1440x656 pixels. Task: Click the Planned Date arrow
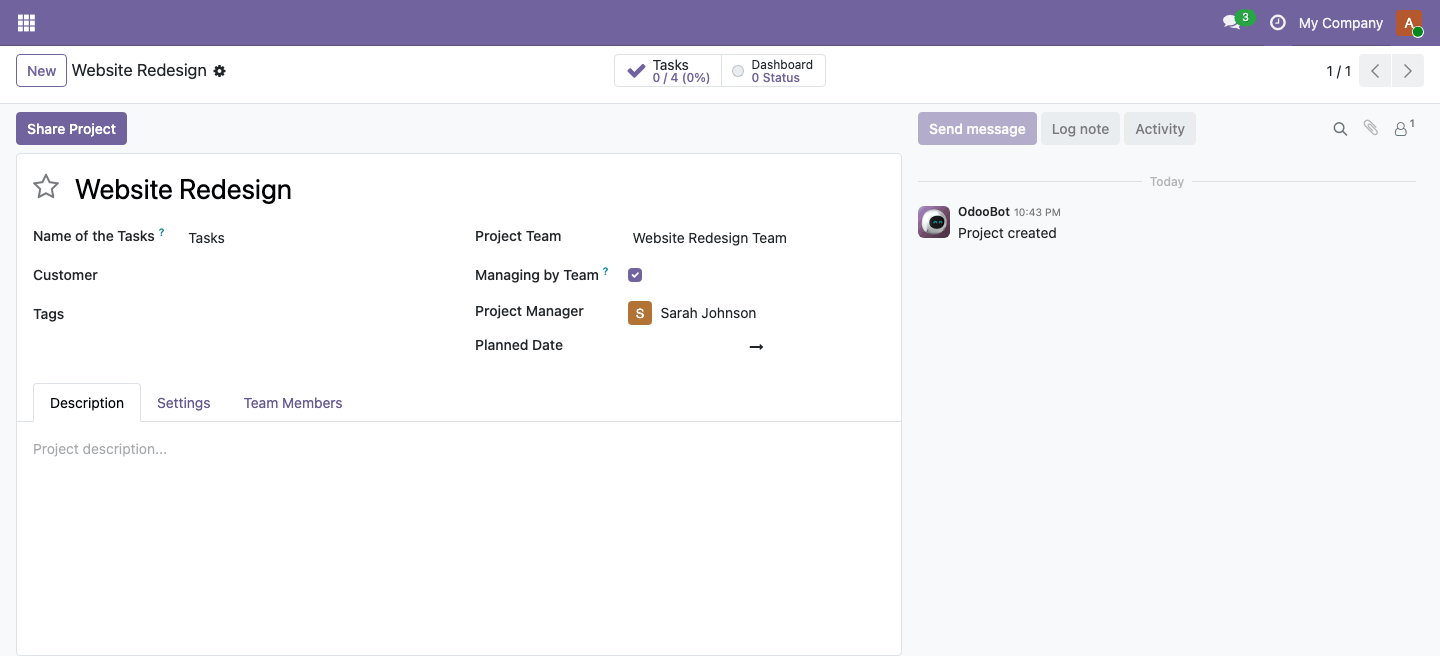point(756,346)
